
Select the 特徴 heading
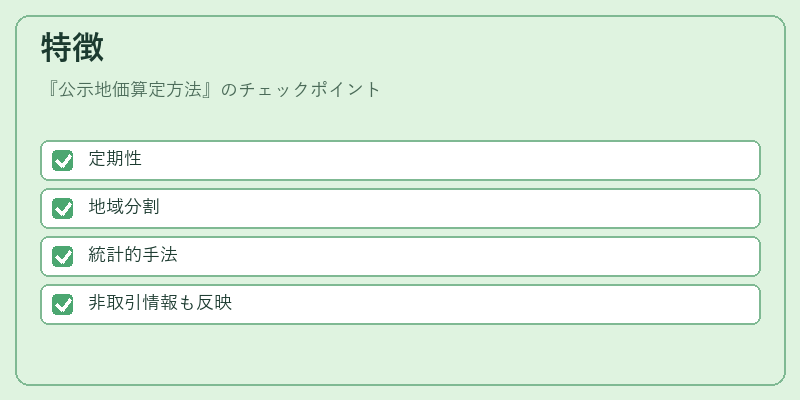72,47
